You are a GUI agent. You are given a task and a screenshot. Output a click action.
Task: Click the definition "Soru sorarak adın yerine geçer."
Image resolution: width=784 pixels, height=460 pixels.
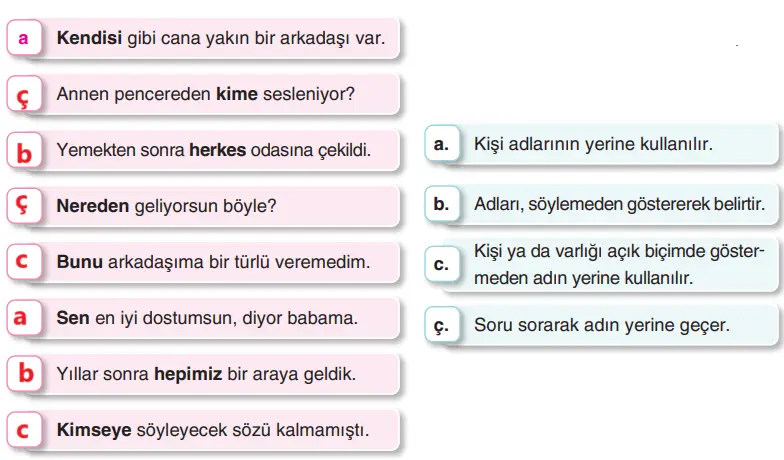601,325
